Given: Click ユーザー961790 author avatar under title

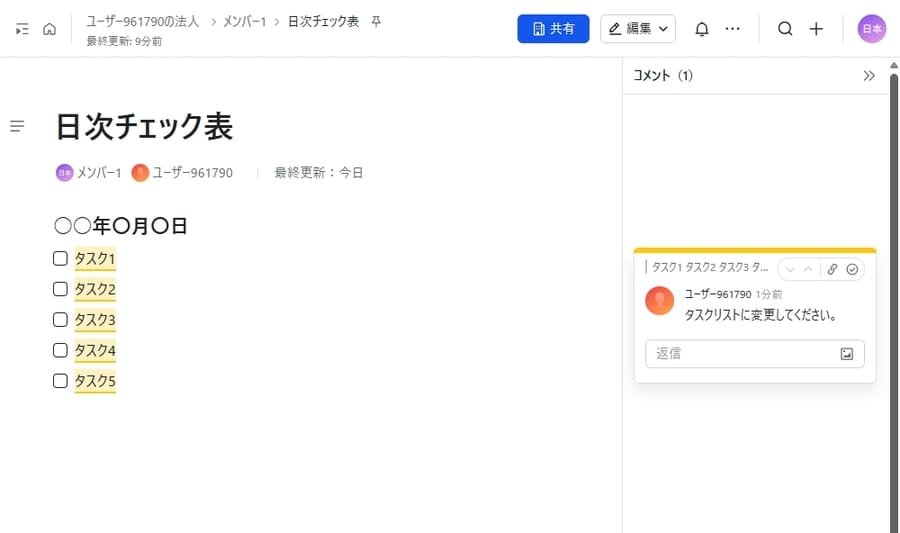Looking at the screenshot, I should tap(139, 173).
